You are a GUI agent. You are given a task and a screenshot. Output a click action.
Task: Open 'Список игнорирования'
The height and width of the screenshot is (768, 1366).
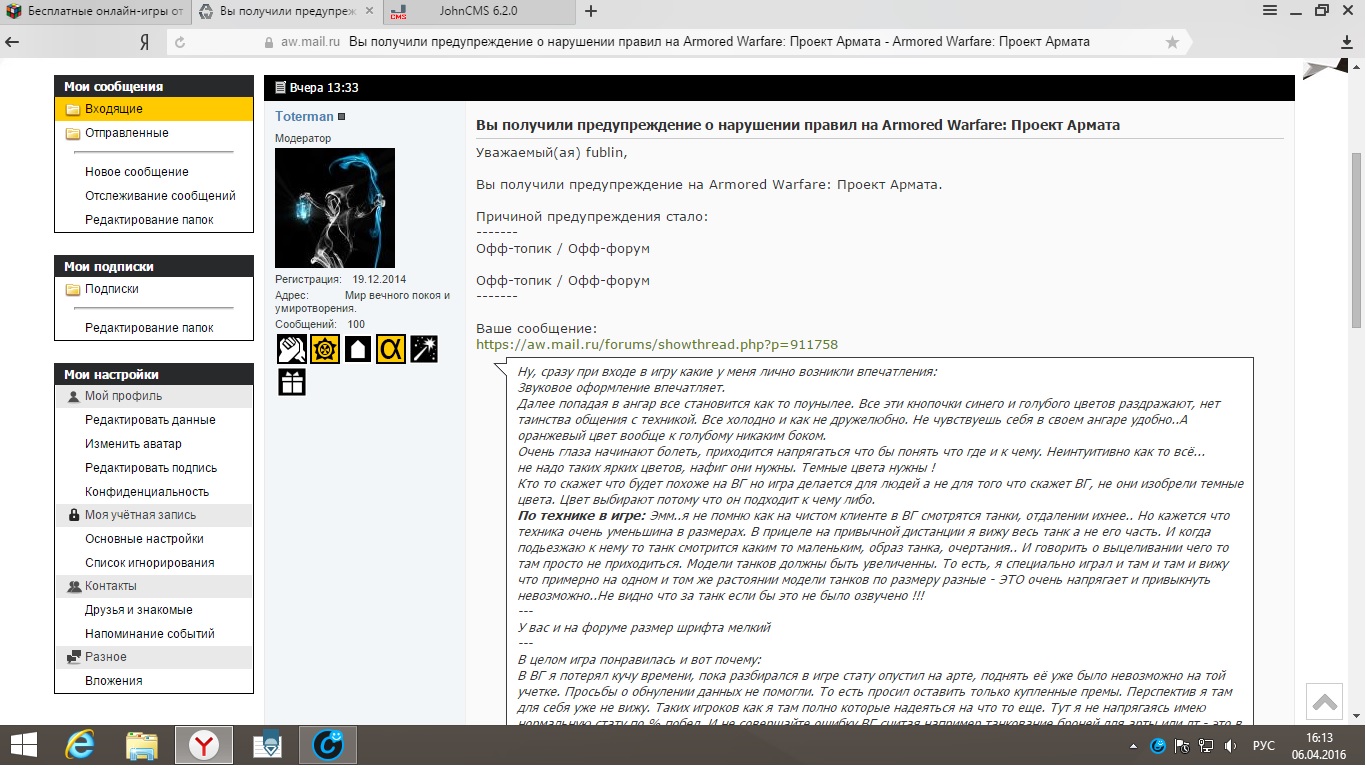click(149, 563)
